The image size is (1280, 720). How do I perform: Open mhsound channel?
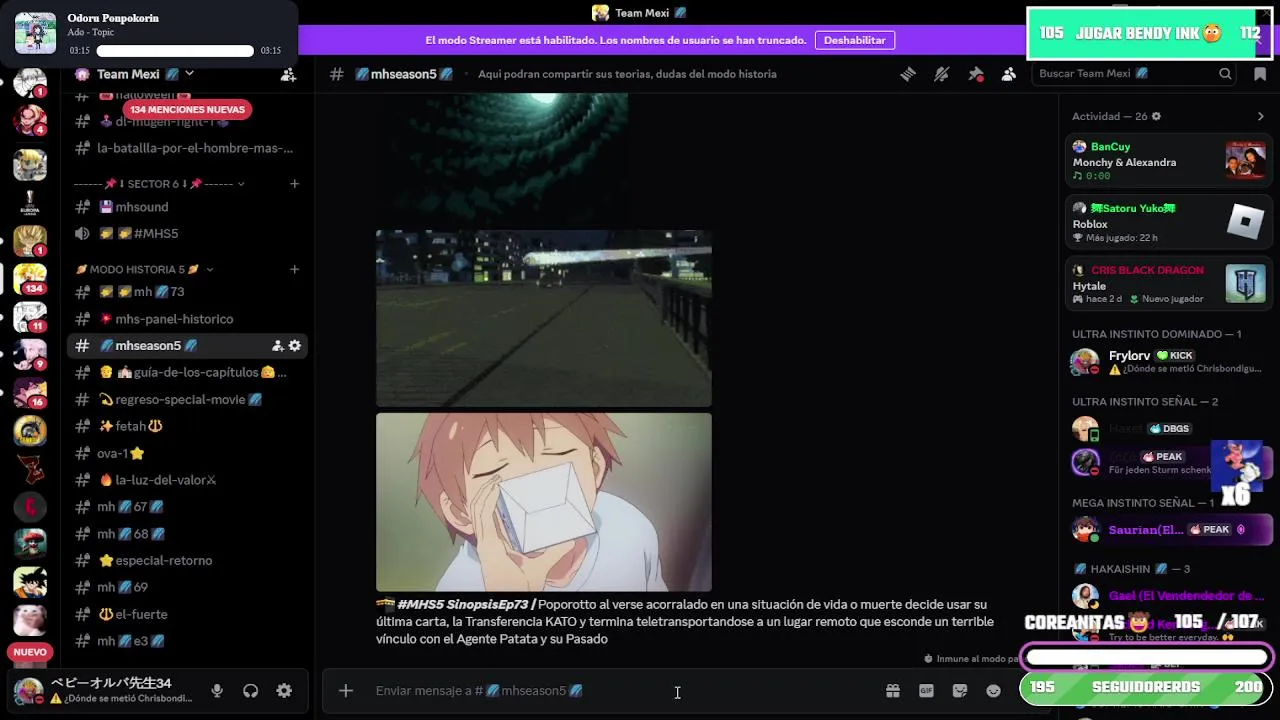(x=187, y=207)
